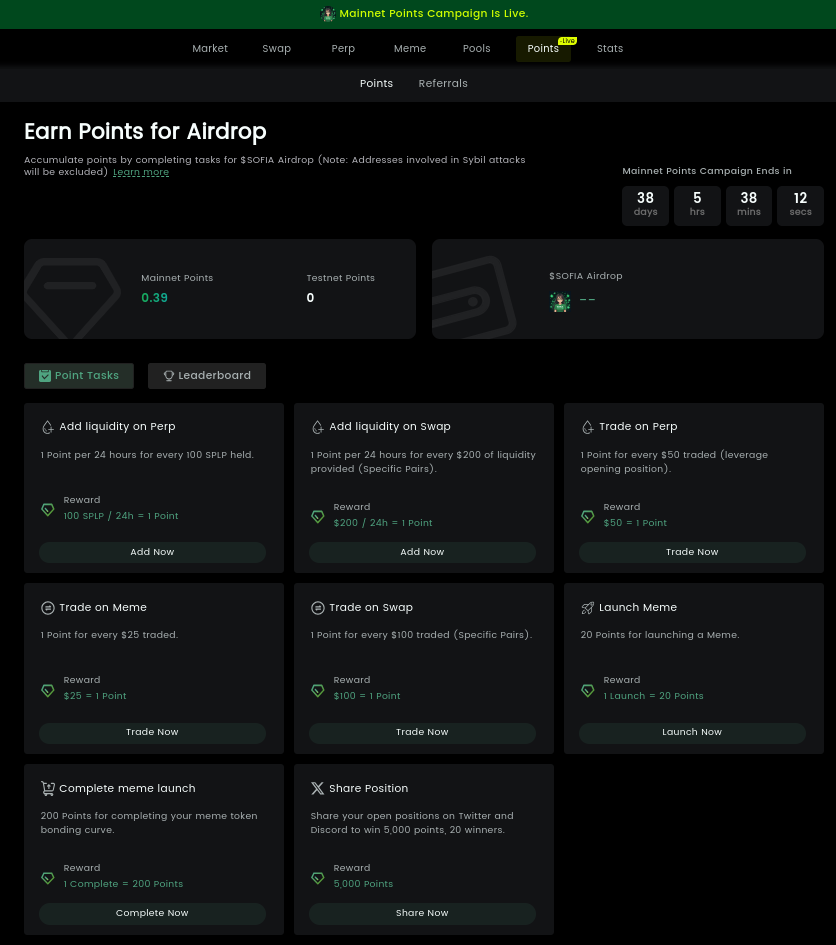Click Complete Now button
This screenshot has width=836, height=945.
click(x=152, y=913)
